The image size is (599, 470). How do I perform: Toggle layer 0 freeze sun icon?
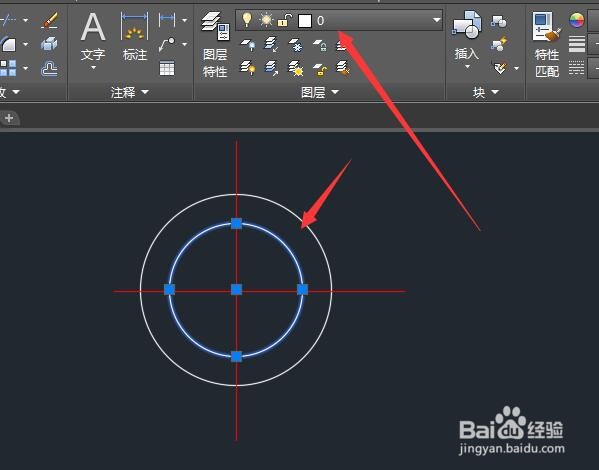(266, 20)
